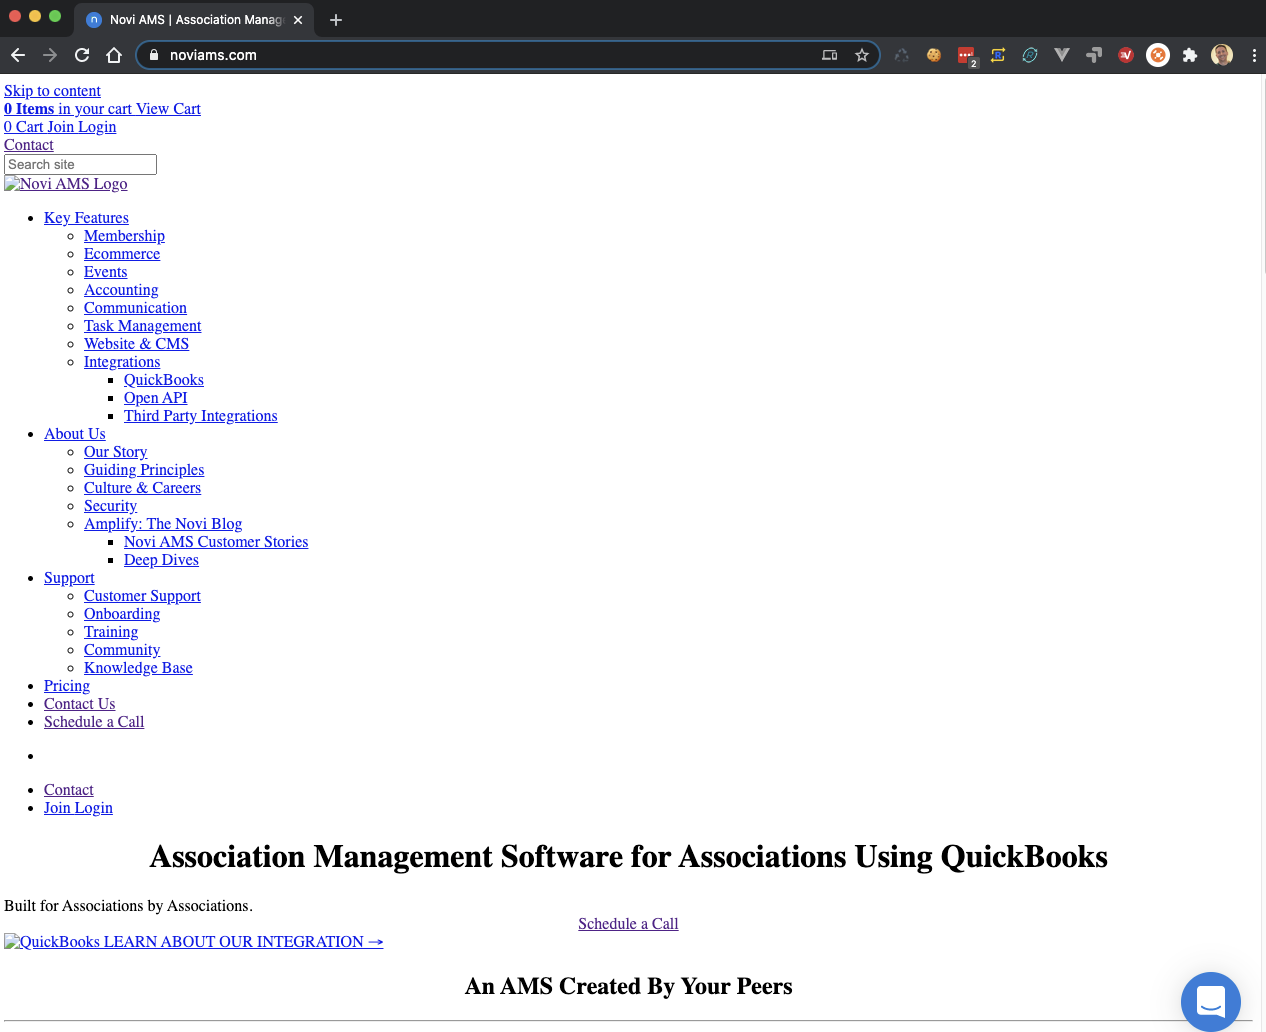
Task: Click the gray angular blocks extension icon
Action: click(x=1094, y=55)
